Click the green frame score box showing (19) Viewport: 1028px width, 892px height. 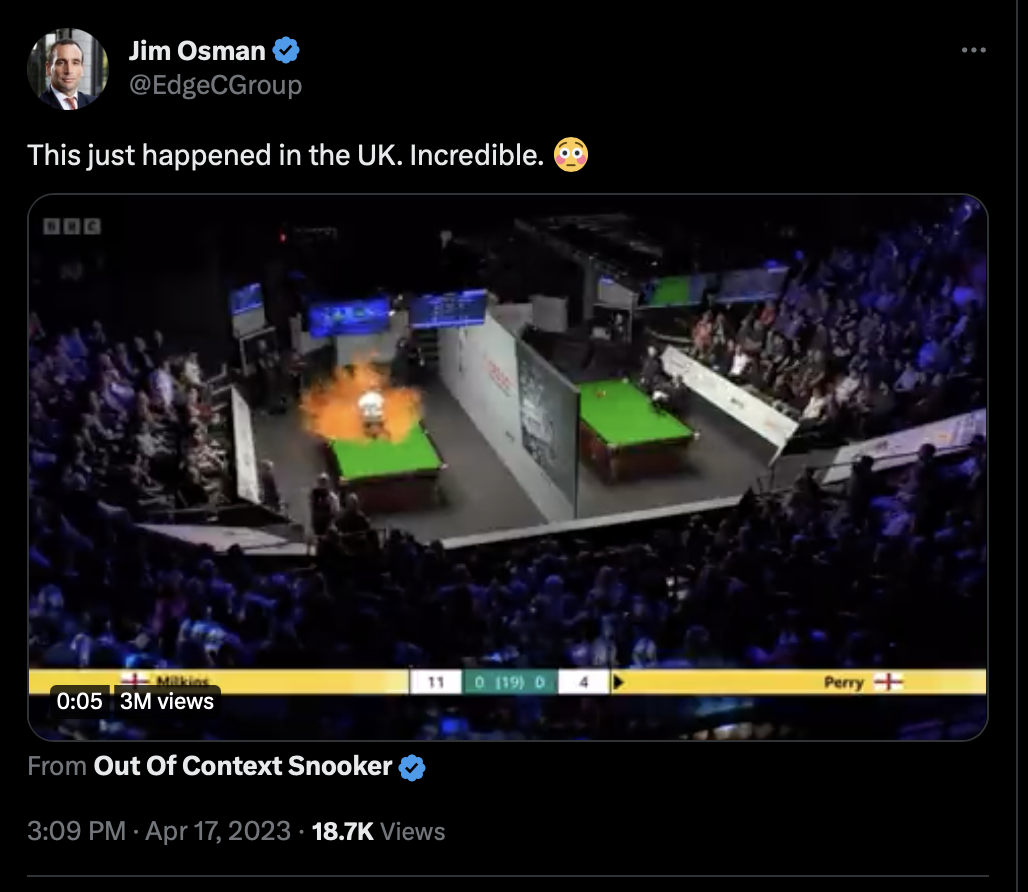click(510, 682)
